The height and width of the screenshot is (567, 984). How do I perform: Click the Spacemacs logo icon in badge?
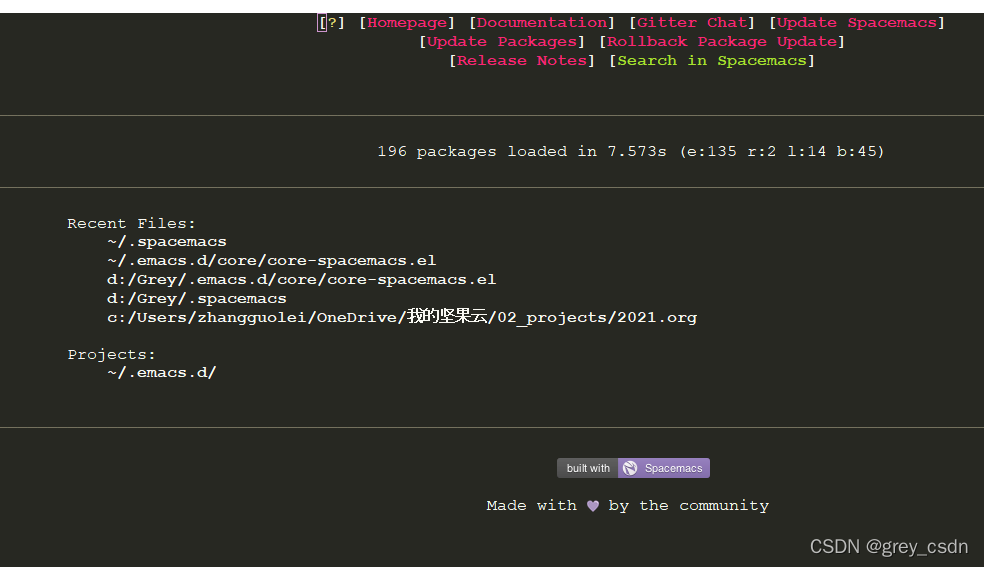[x=630, y=468]
